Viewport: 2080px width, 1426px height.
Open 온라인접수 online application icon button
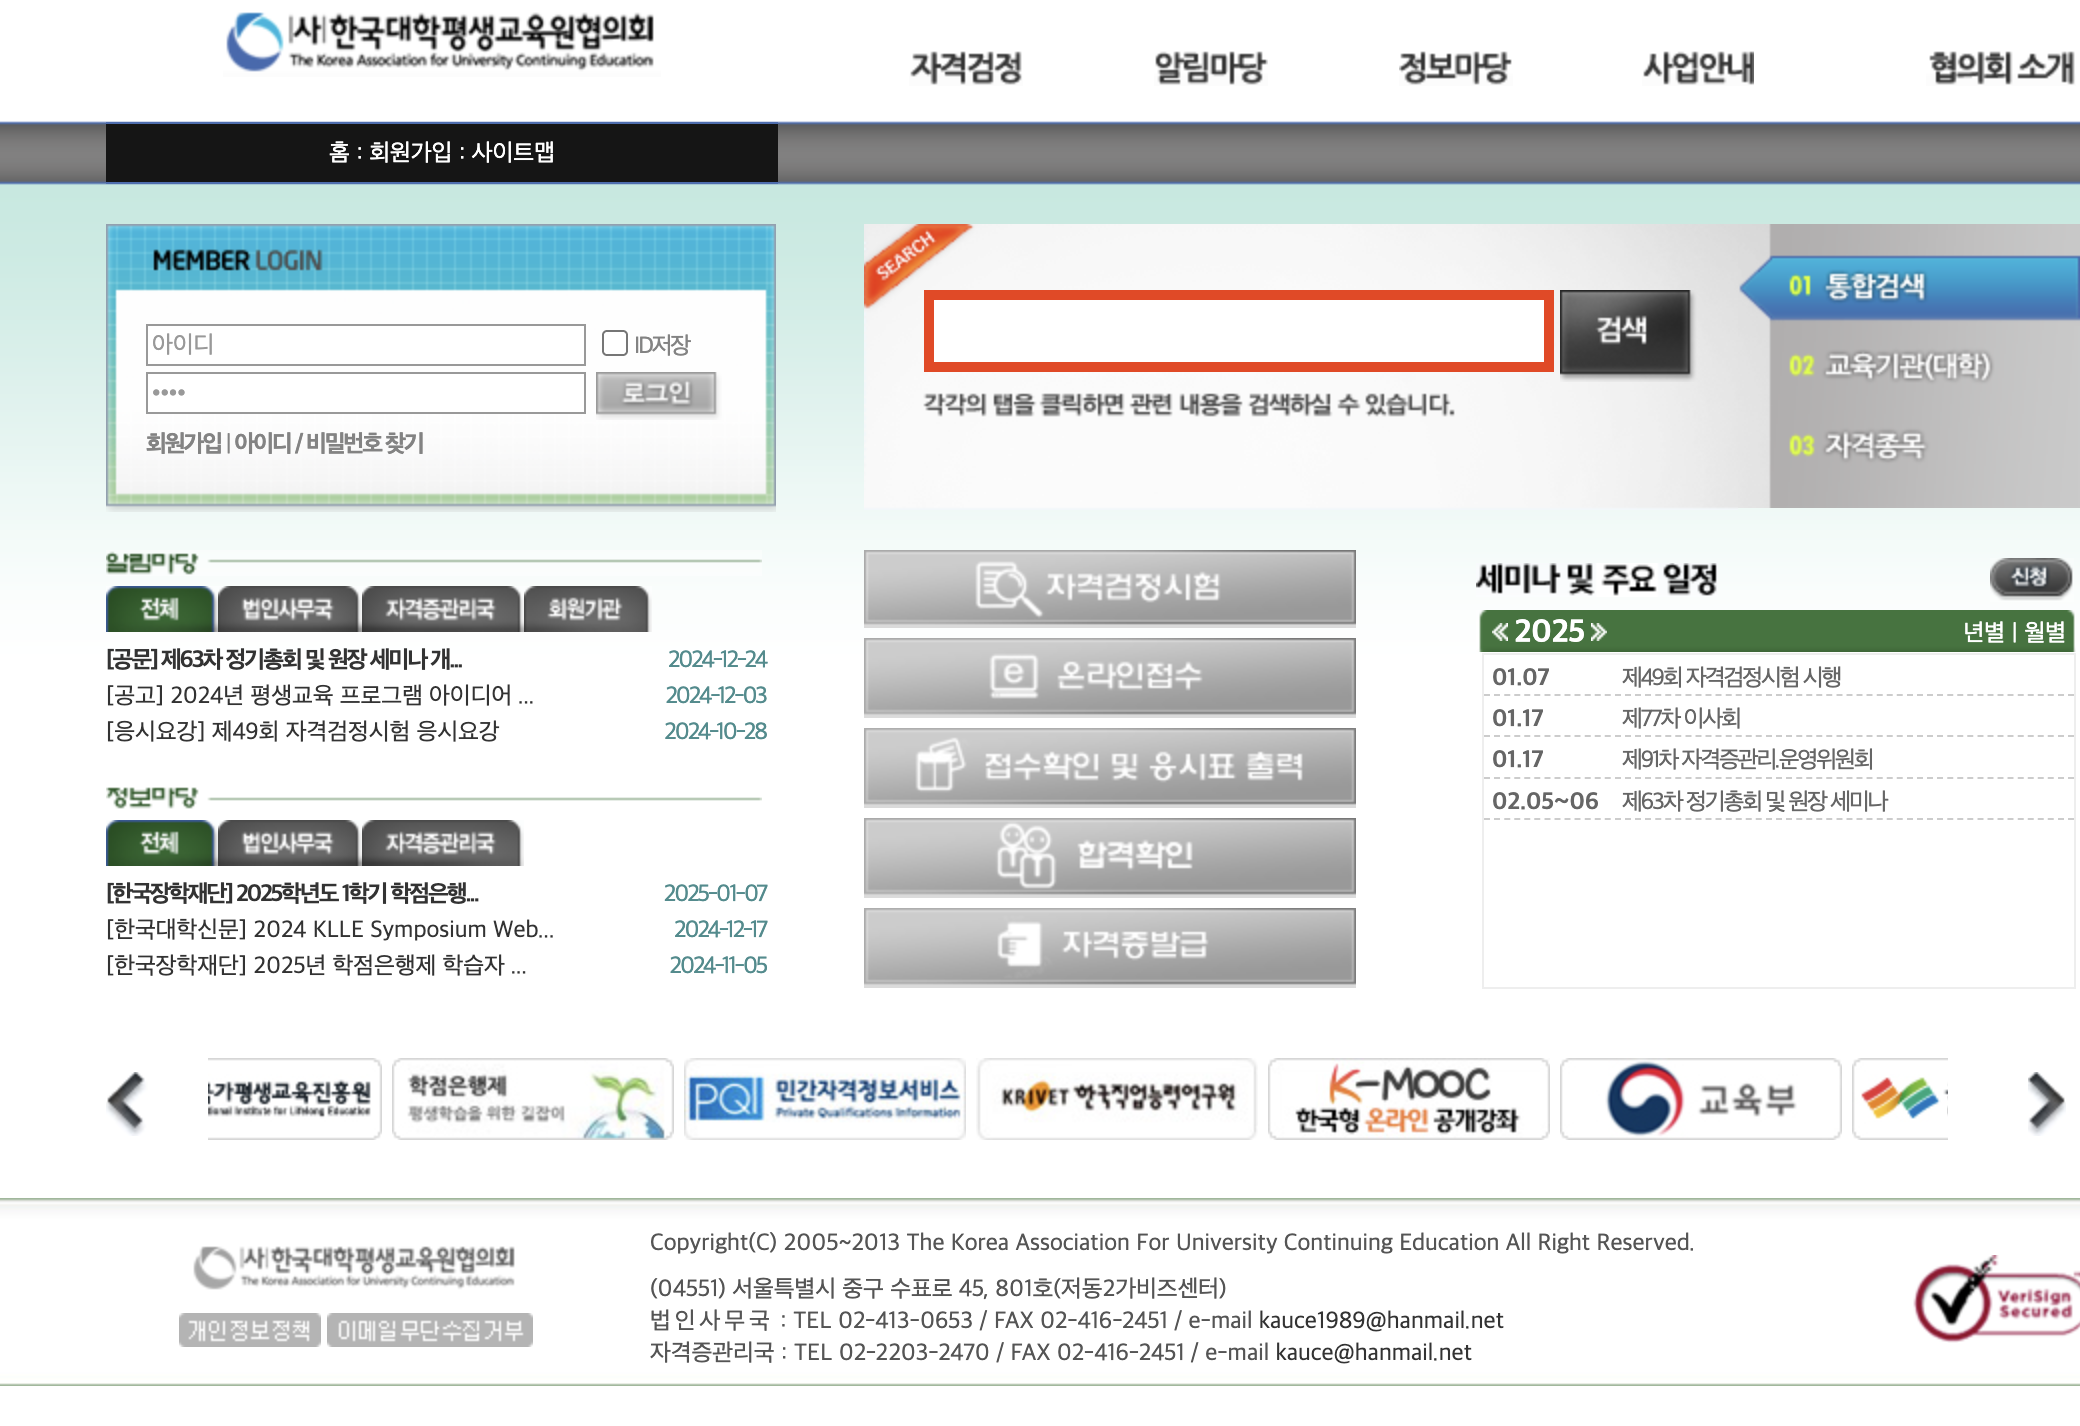pyautogui.click(x=1108, y=675)
